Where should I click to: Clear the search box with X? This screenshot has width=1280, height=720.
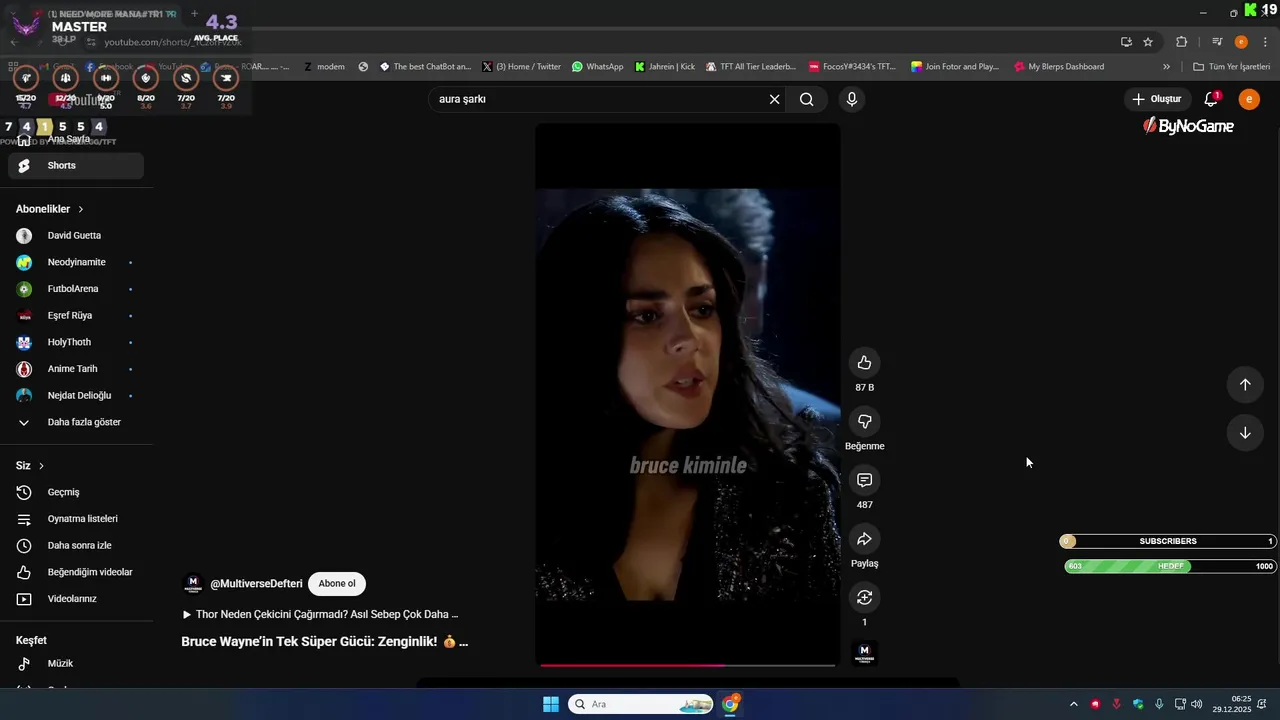[x=774, y=99]
